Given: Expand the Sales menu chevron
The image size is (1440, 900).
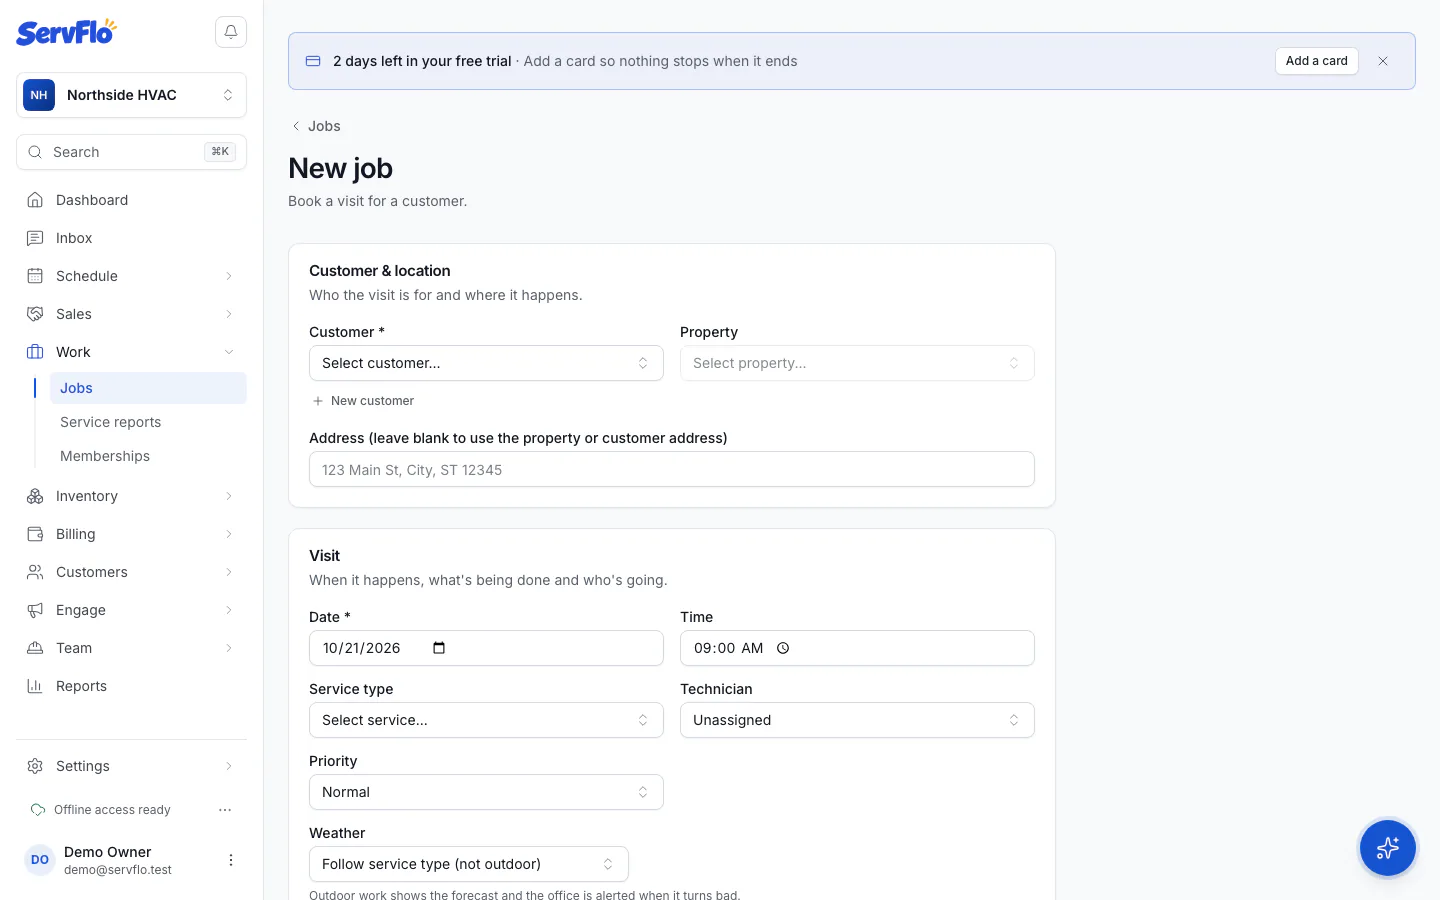Looking at the screenshot, I should pos(229,314).
